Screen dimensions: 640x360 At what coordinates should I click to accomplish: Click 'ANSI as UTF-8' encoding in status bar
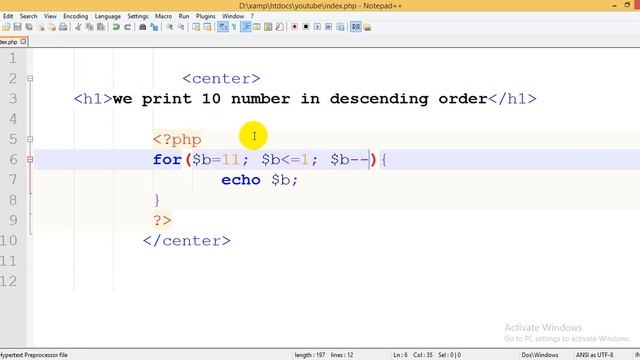click(x=594, y=355)
